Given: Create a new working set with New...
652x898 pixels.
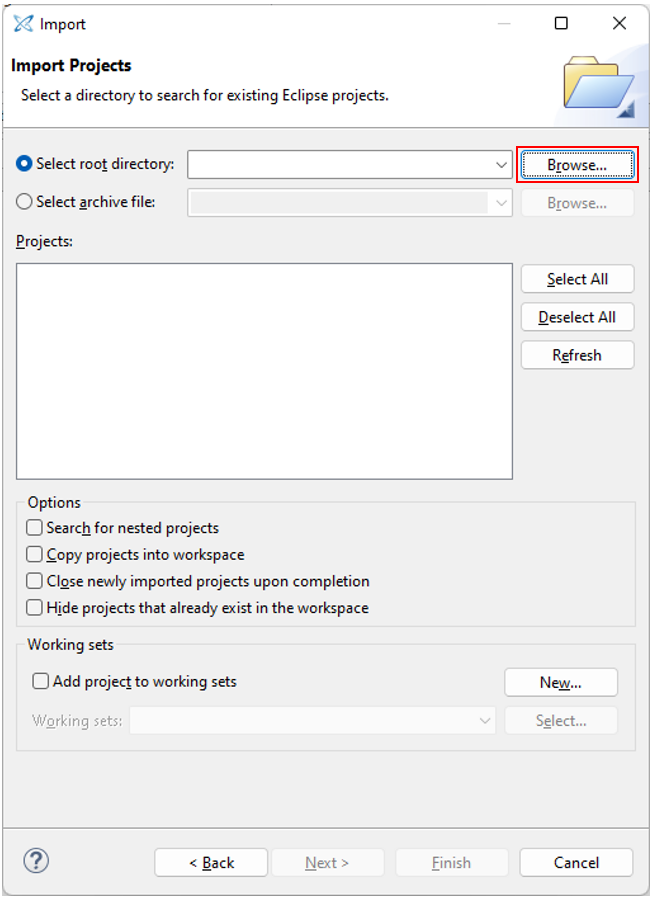Looking at the screenshot, I should (560, 683).
